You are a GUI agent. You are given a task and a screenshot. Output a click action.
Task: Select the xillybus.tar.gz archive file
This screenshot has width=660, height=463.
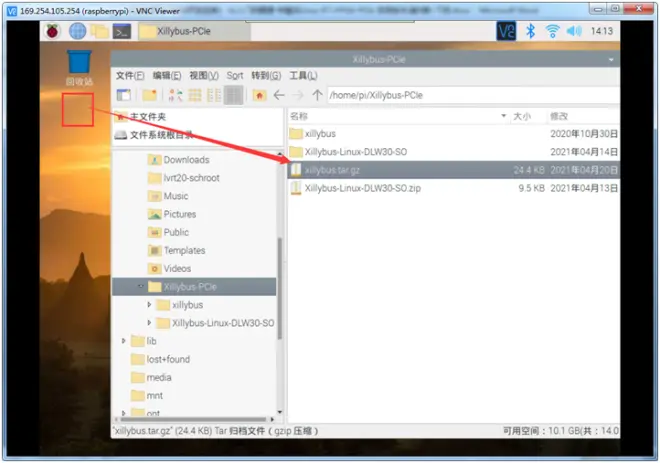click(454, 170)
